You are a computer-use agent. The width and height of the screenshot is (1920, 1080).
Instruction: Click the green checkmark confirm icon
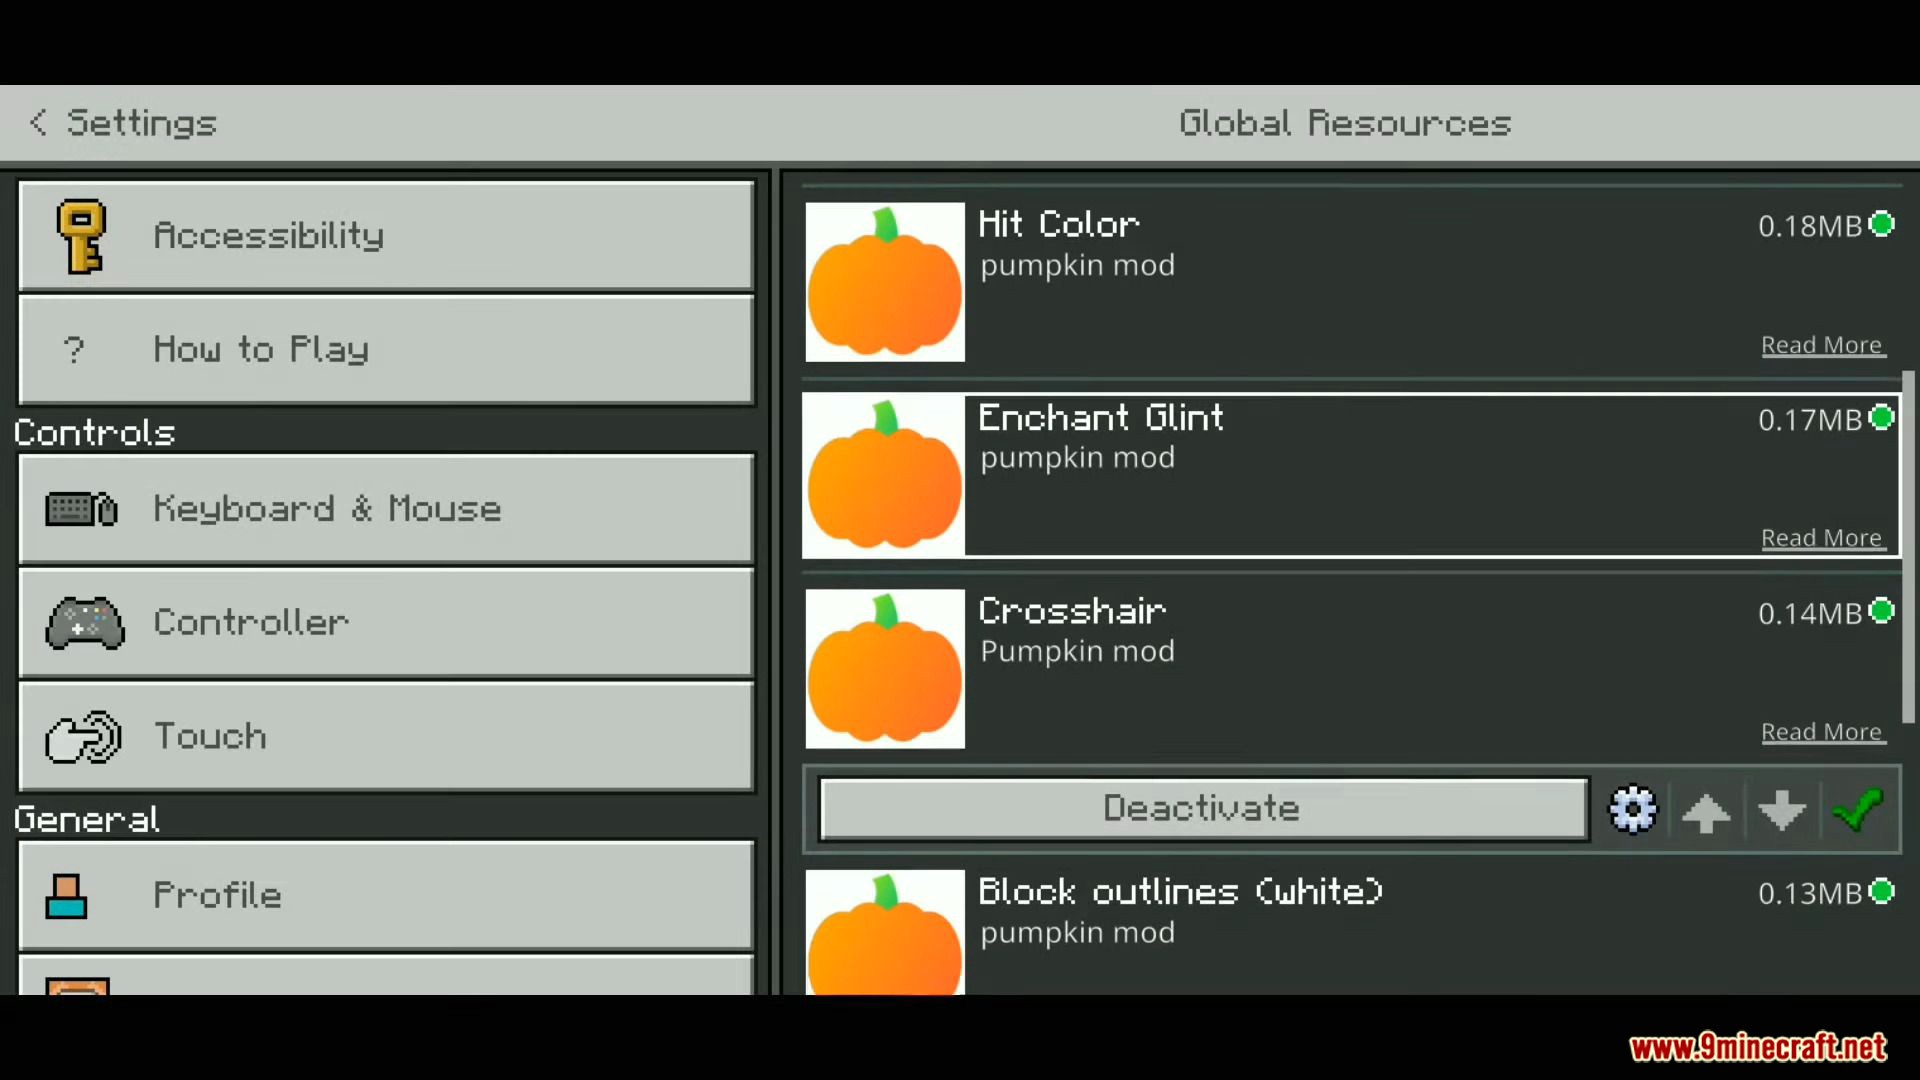[1858, 808]
